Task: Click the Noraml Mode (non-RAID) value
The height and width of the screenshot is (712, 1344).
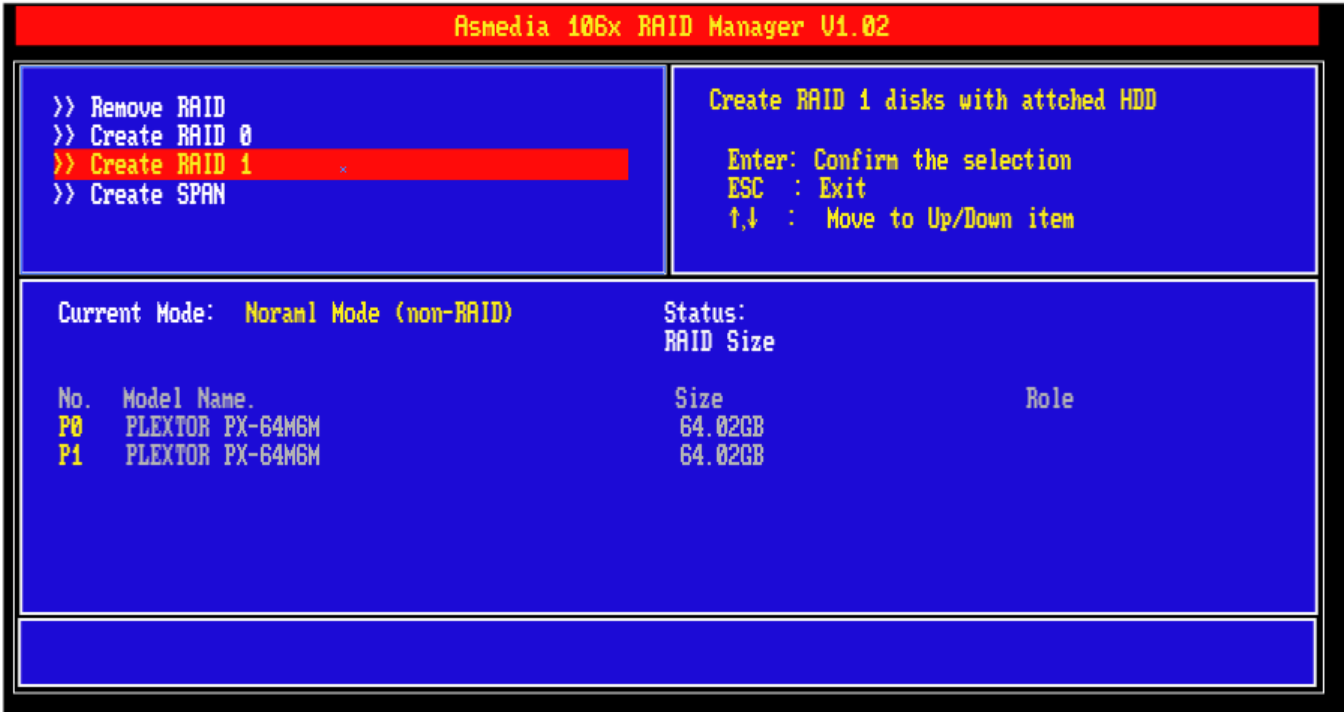Action: tap(379, 314)
